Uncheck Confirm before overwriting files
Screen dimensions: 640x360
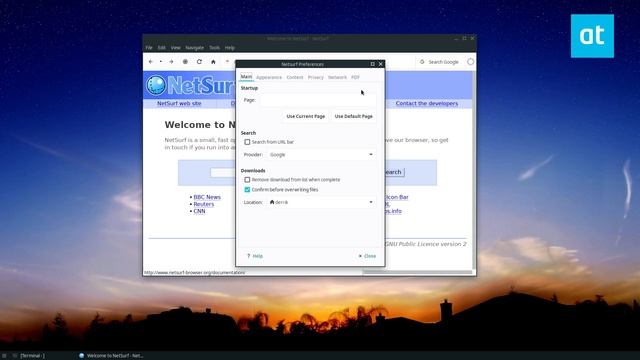[247, 189]
